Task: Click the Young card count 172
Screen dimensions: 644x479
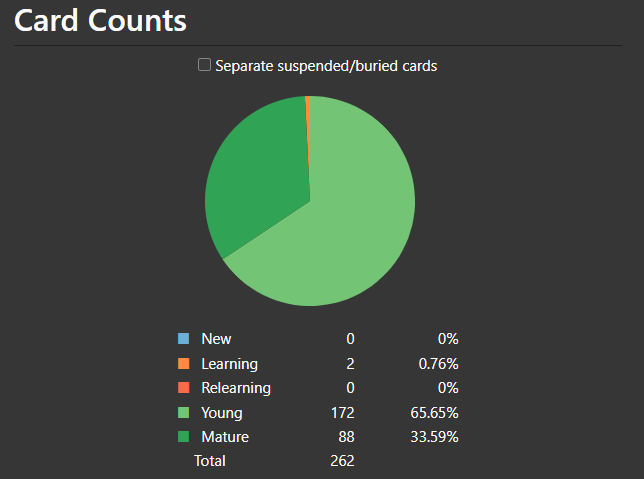Action: tap(342, 412)
